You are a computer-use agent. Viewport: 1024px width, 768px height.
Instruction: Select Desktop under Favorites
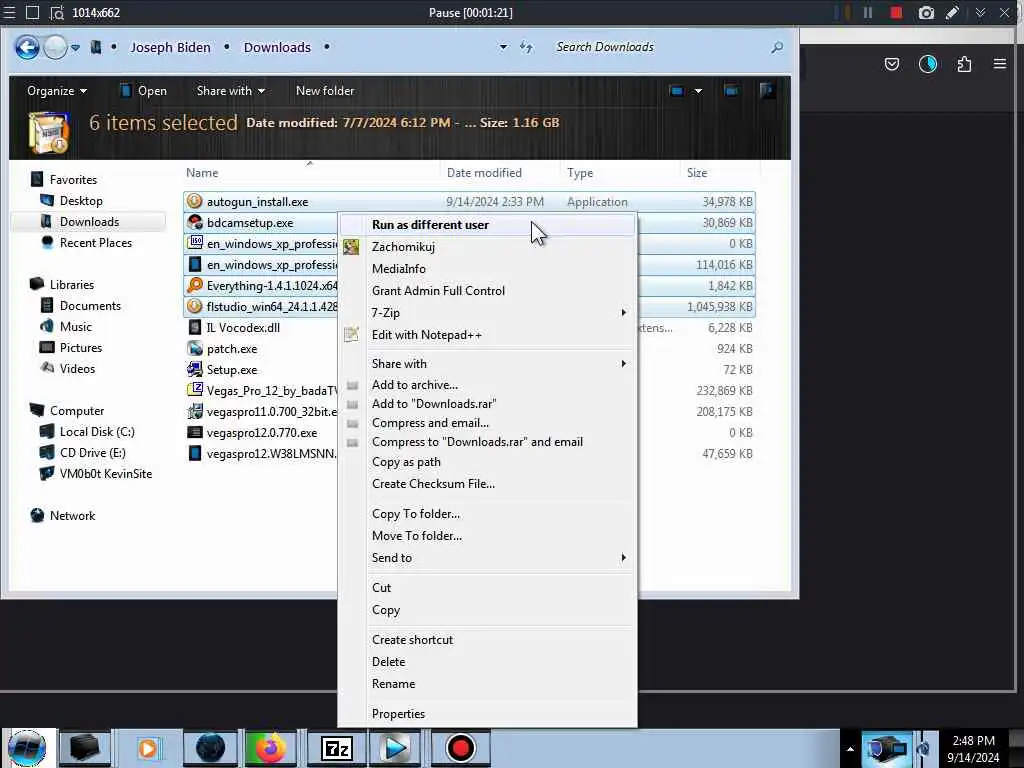click(x=81, y=200)
